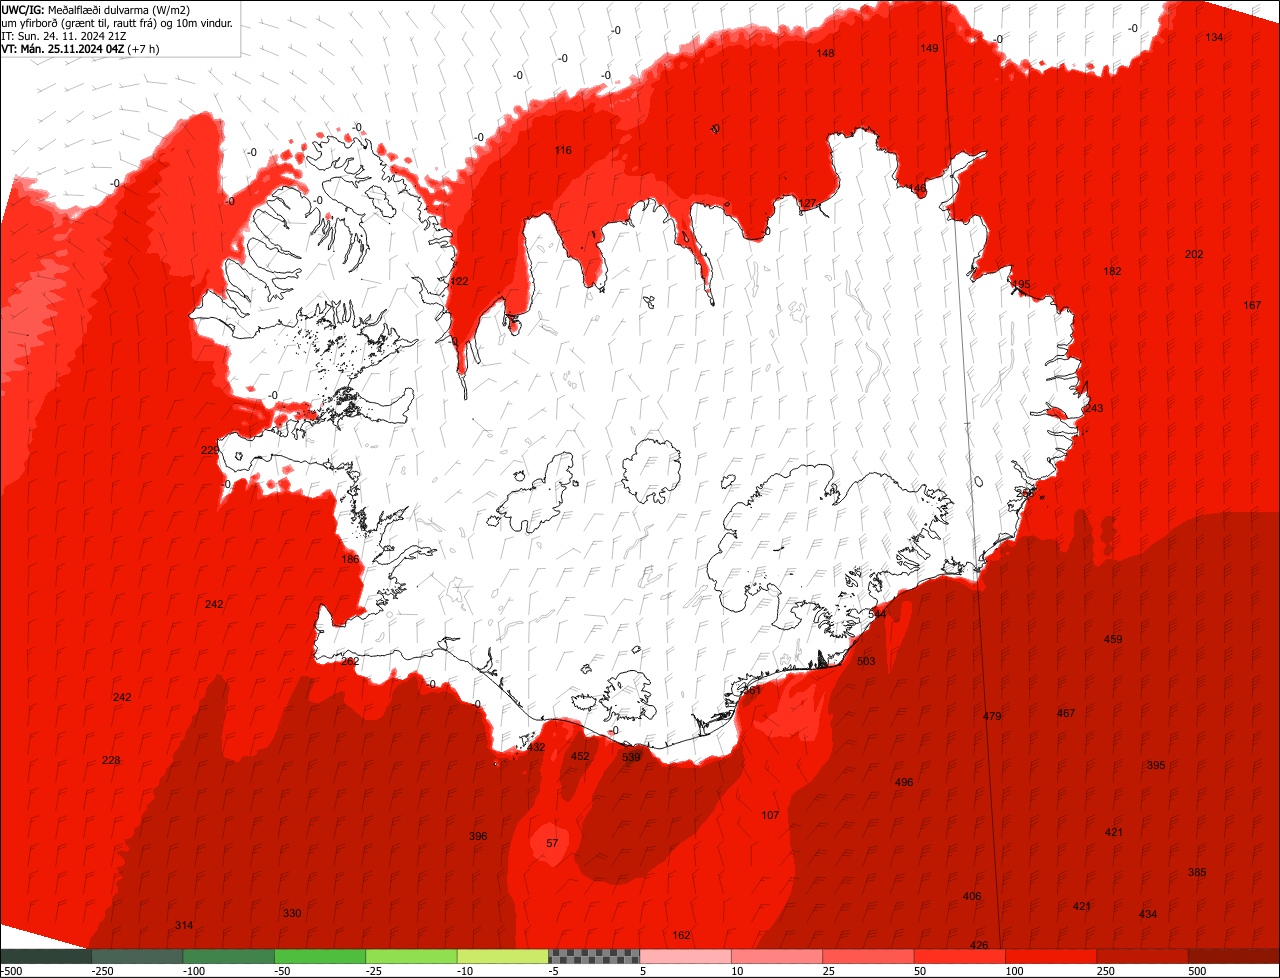Click the darkest green -500 to -250 legend swatch
Viewport: 1280px width, 978px height.
45,956
